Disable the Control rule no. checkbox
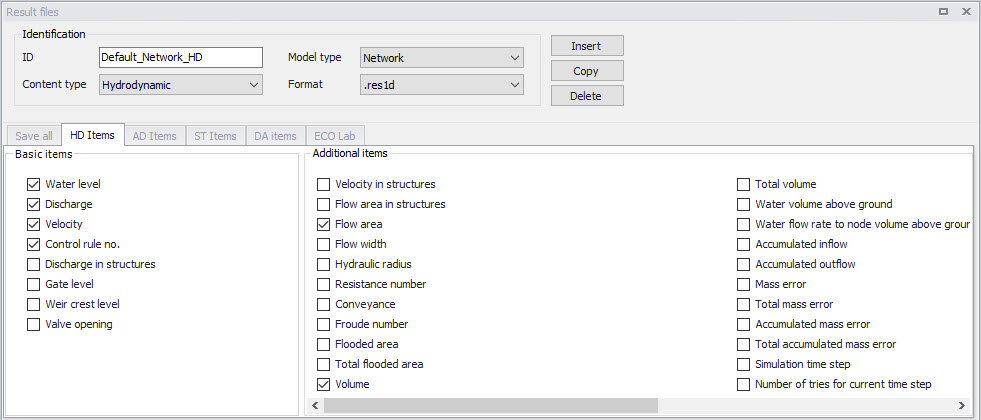The image size is (981, 420). click(x=33, y=244)
